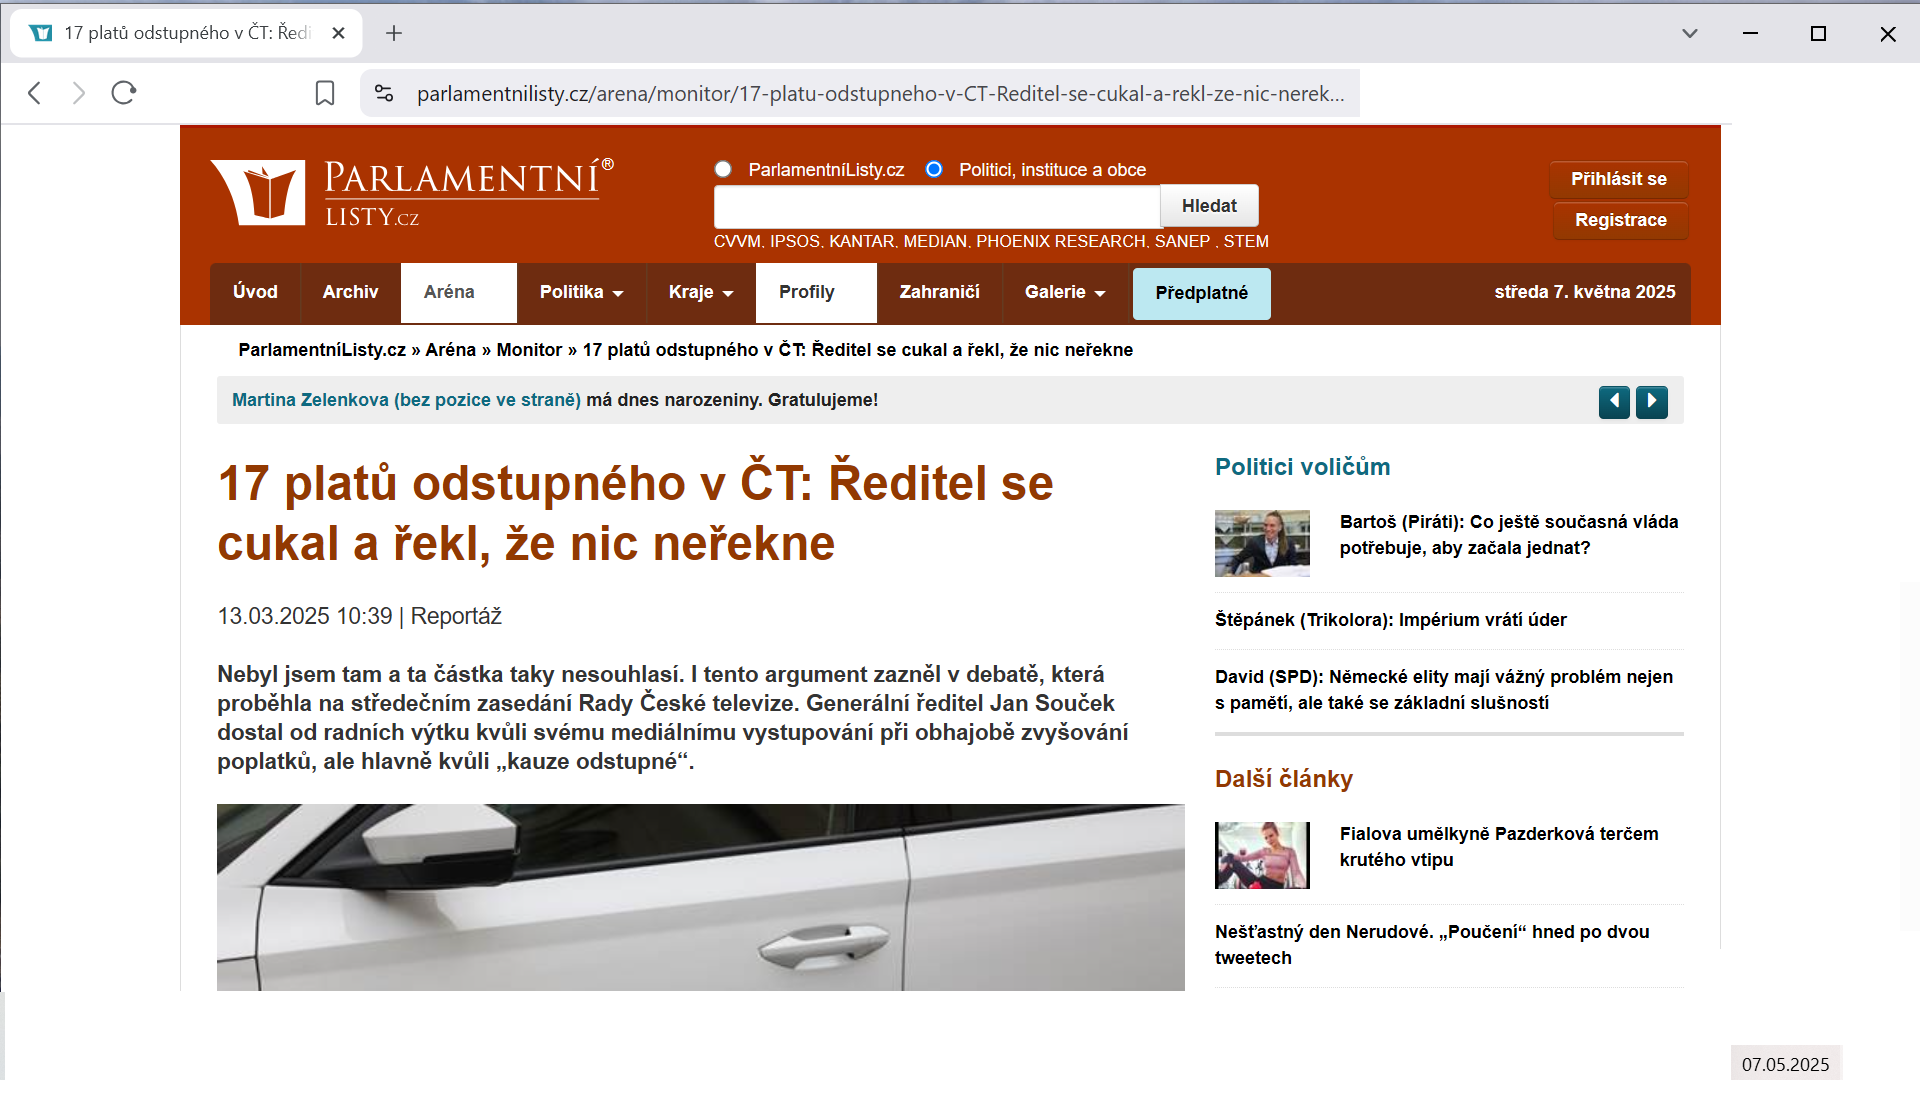This screenshot has width=1920, height=1098.
Task: Click the 'Další články' section heading
Action: (1284, 779)
